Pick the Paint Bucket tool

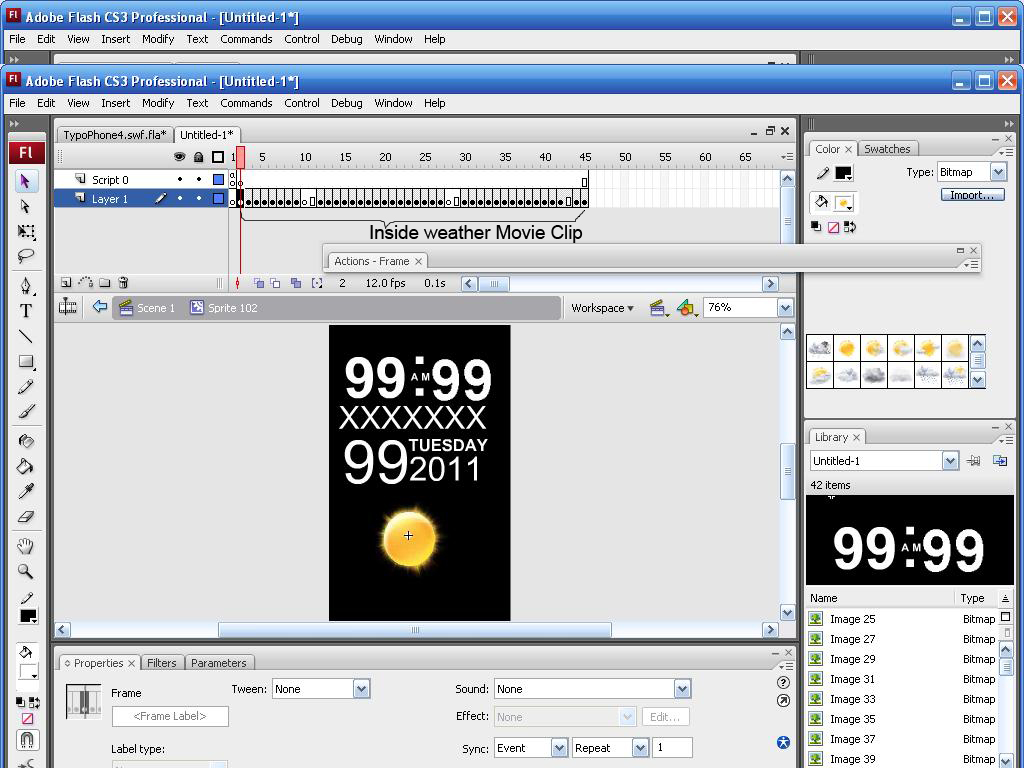point(26,466)
